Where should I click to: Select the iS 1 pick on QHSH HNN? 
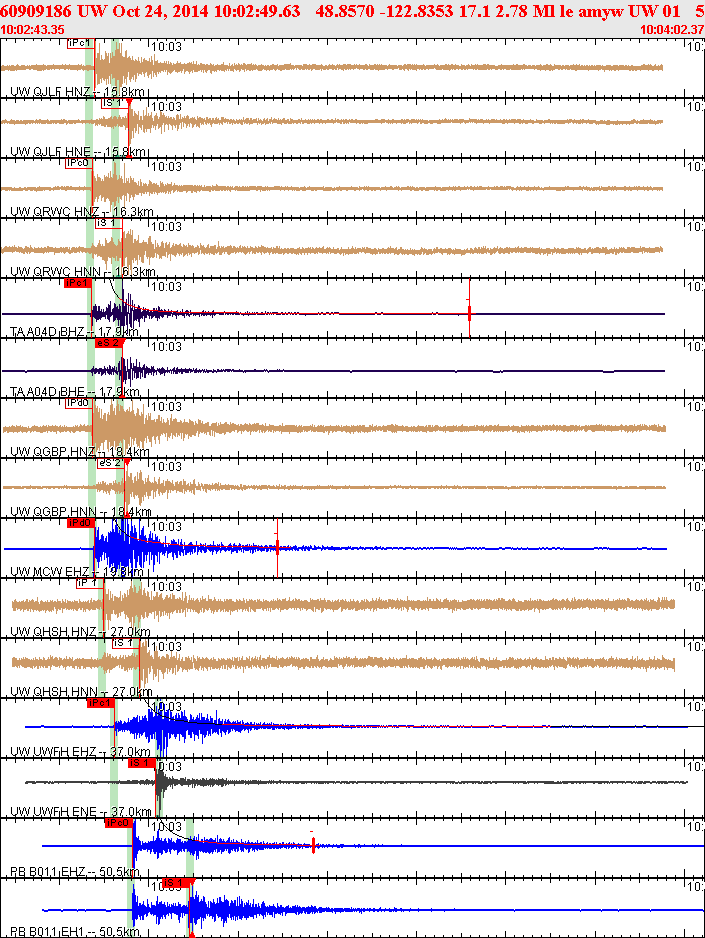tap(126, 642)
